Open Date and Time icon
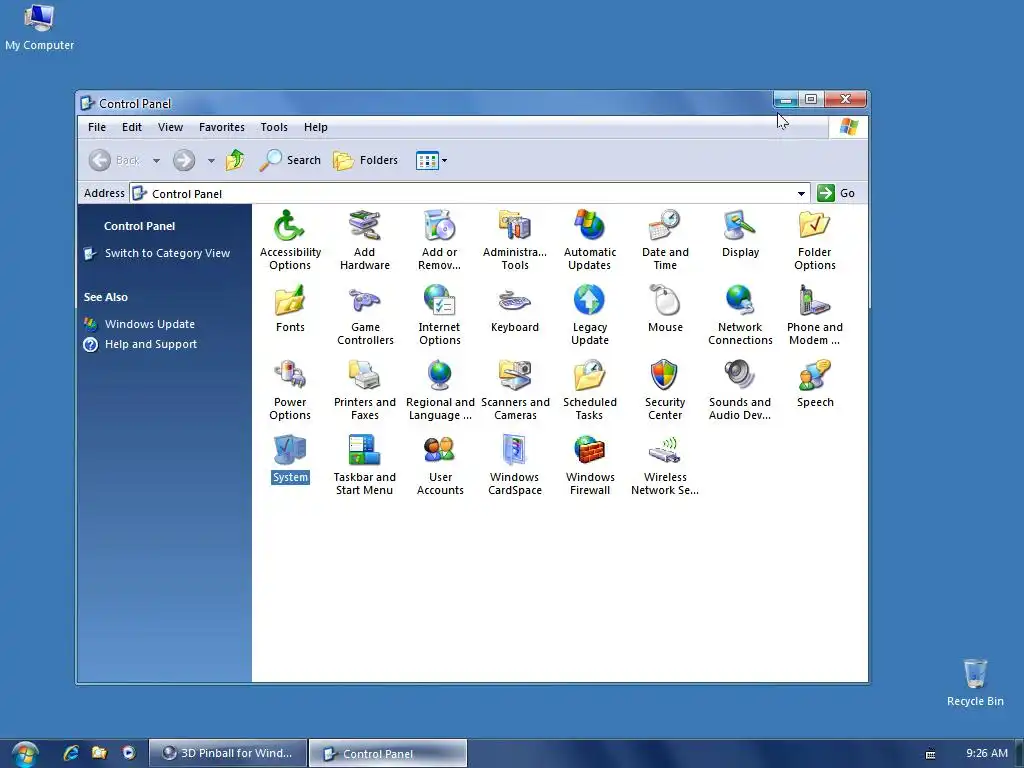Viewport: 1024px width, 768px height. tap(665, 240)
